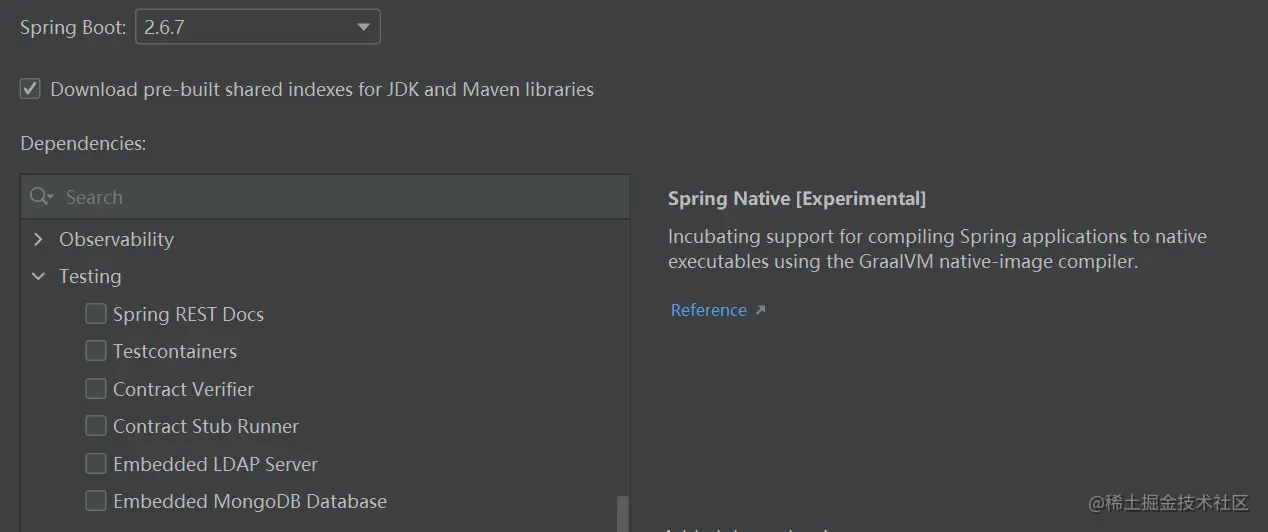Click the Spring REST Docs label

coord(188,314)
